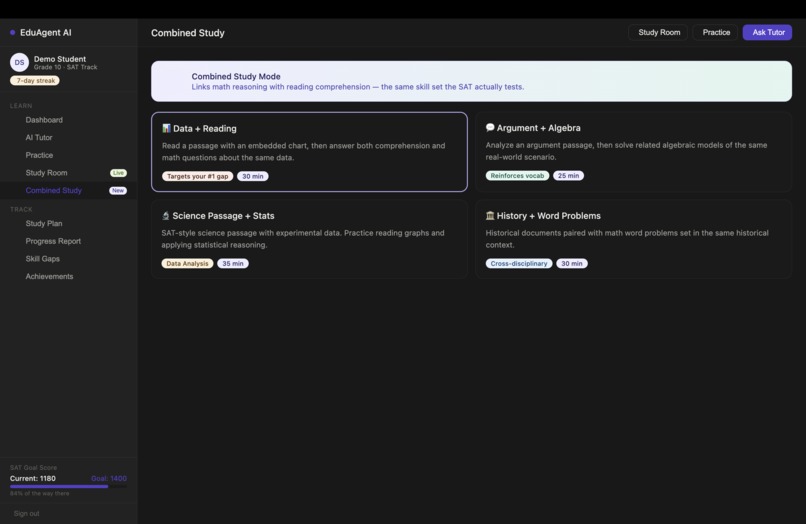Open the Science Passage + Stats card
The image size is (806, 524).
(309, 239)
